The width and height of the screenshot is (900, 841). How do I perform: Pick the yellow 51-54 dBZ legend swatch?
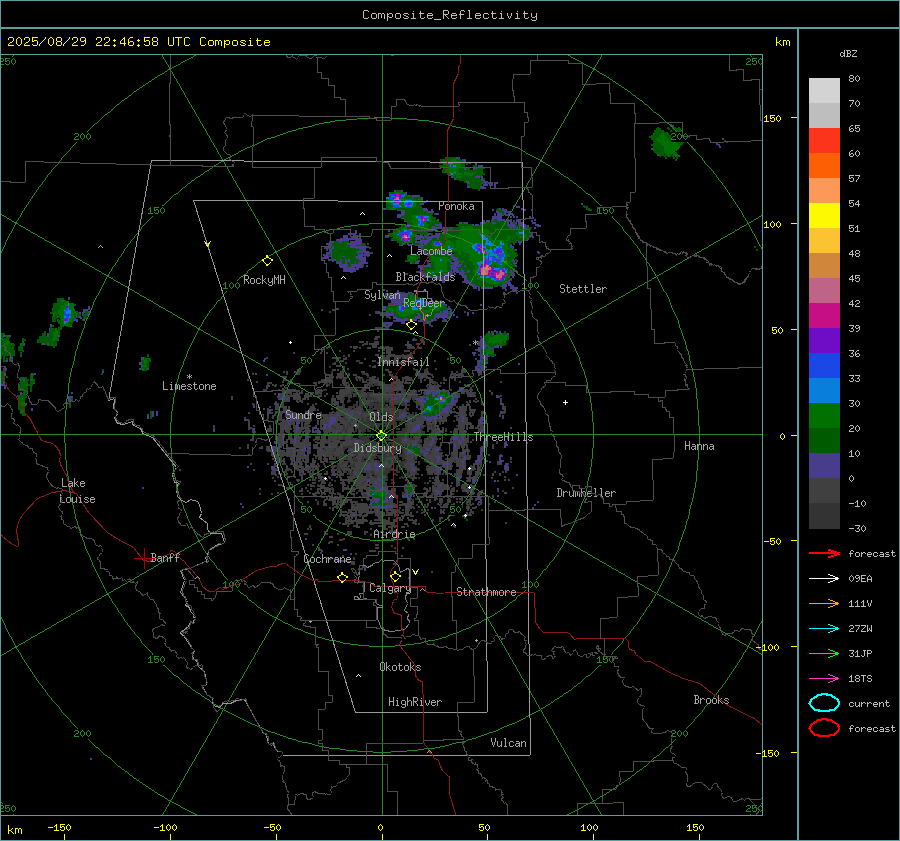pyautogui.click(x=824, y=216)
